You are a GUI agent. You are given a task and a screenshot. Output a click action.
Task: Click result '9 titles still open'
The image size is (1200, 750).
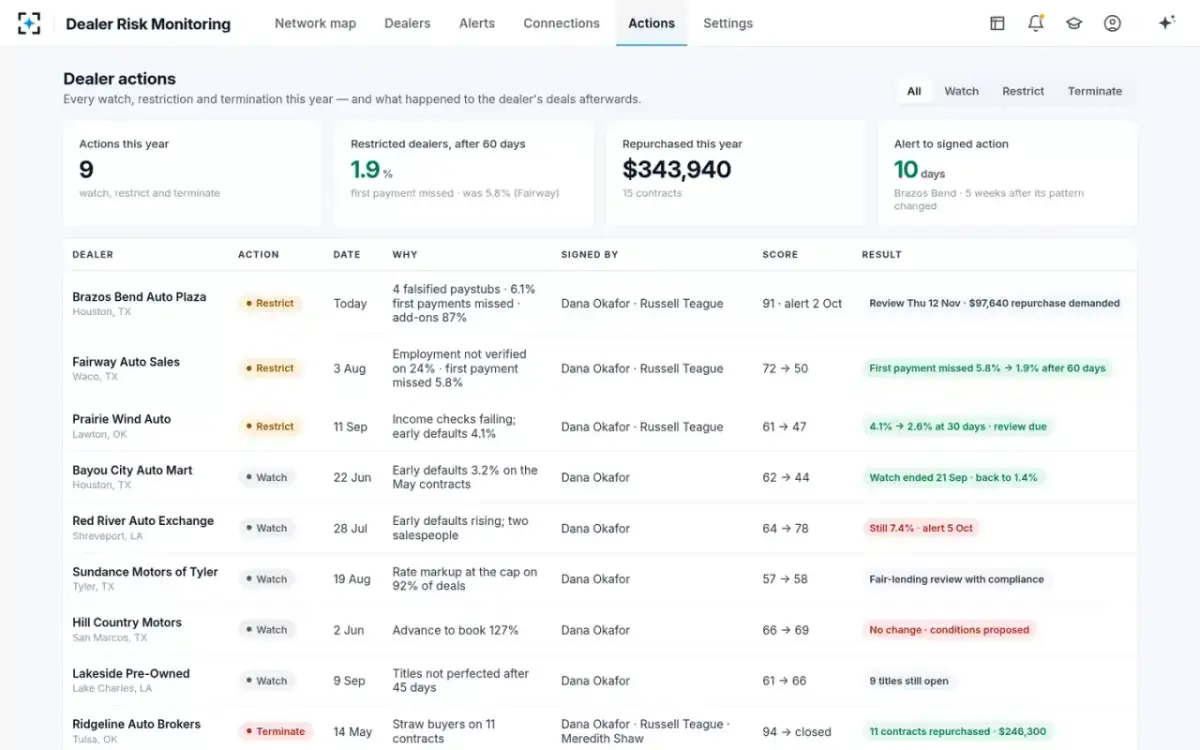(909, 681)
